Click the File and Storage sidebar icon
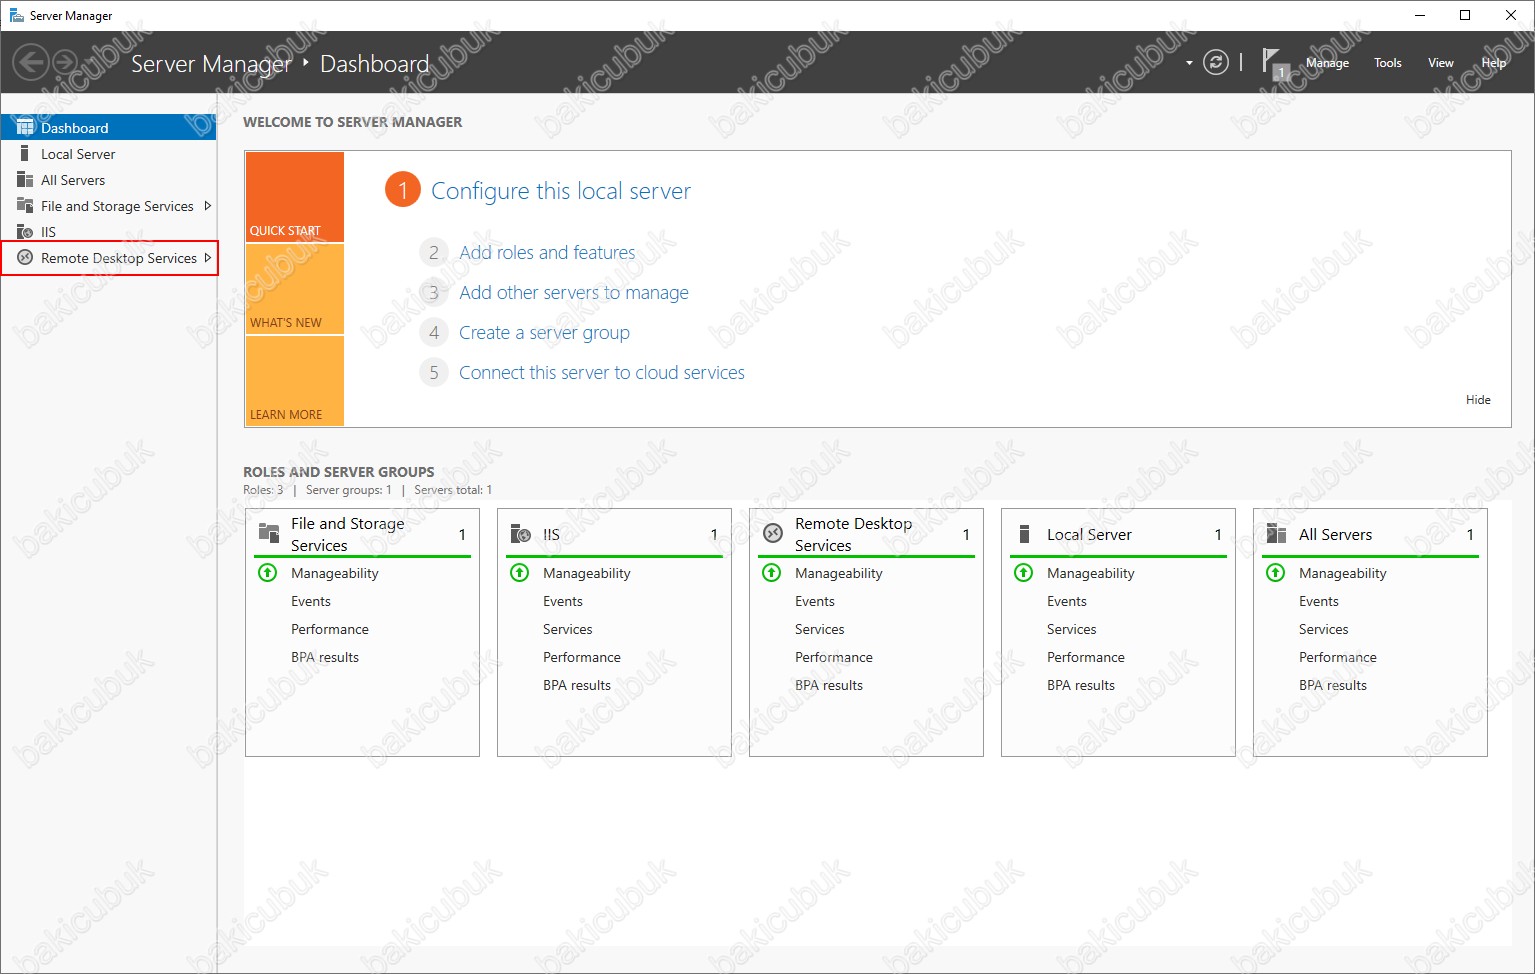The width and height of the screenshot is (1535, 974). [25, 205]
